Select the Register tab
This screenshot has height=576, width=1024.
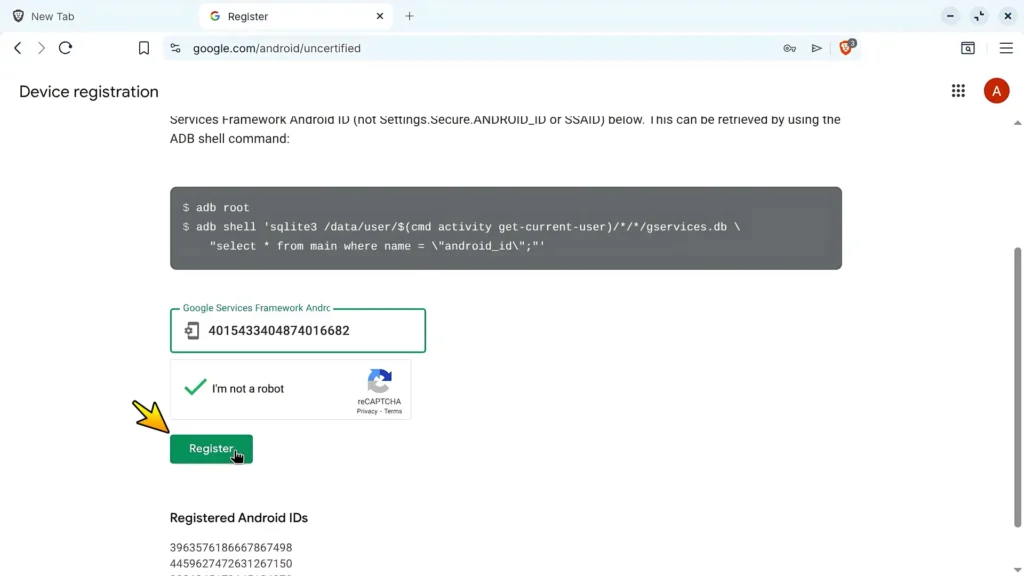(295, 16)
